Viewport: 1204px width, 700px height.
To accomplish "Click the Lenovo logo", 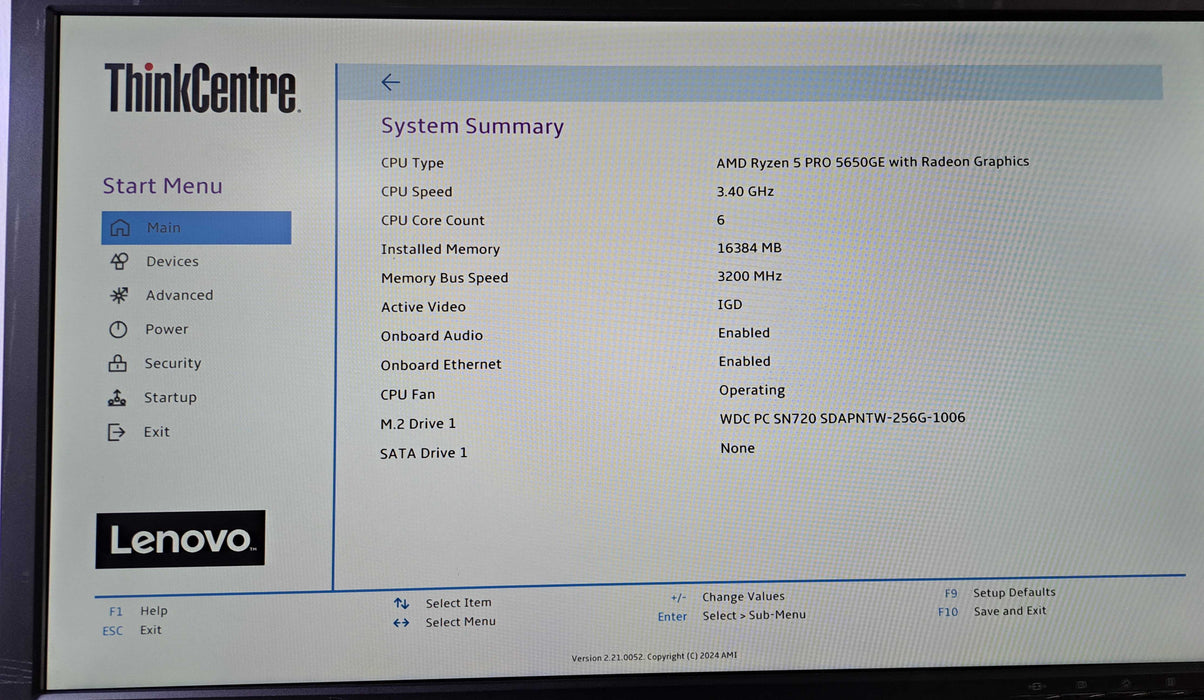I will point(180,539).
